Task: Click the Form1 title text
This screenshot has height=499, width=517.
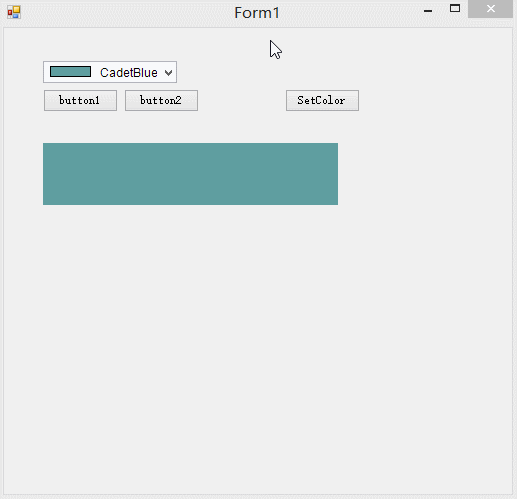Action: point(257,13)
